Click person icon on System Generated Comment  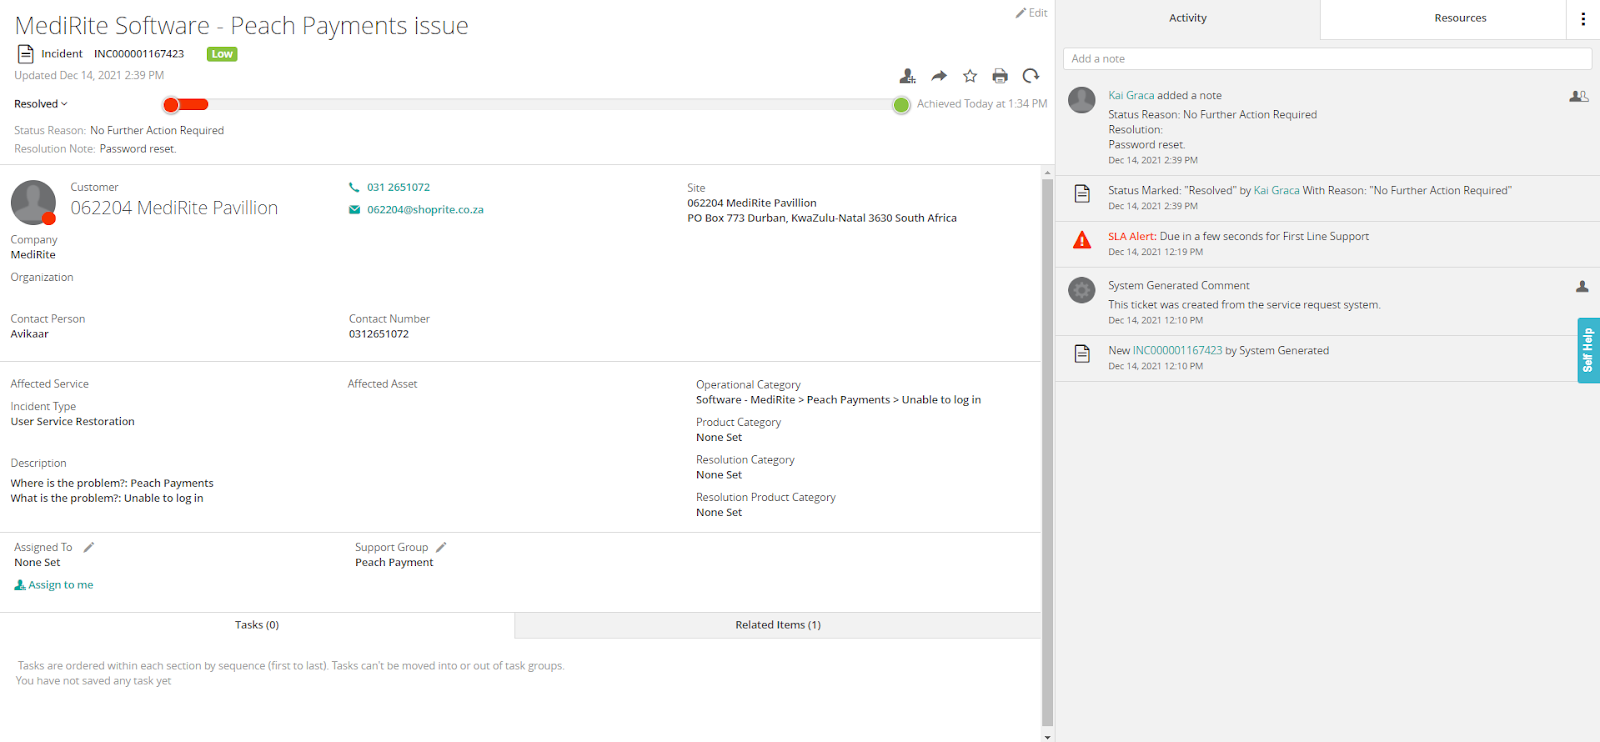pyautogui.click(x=1582, y=286)
